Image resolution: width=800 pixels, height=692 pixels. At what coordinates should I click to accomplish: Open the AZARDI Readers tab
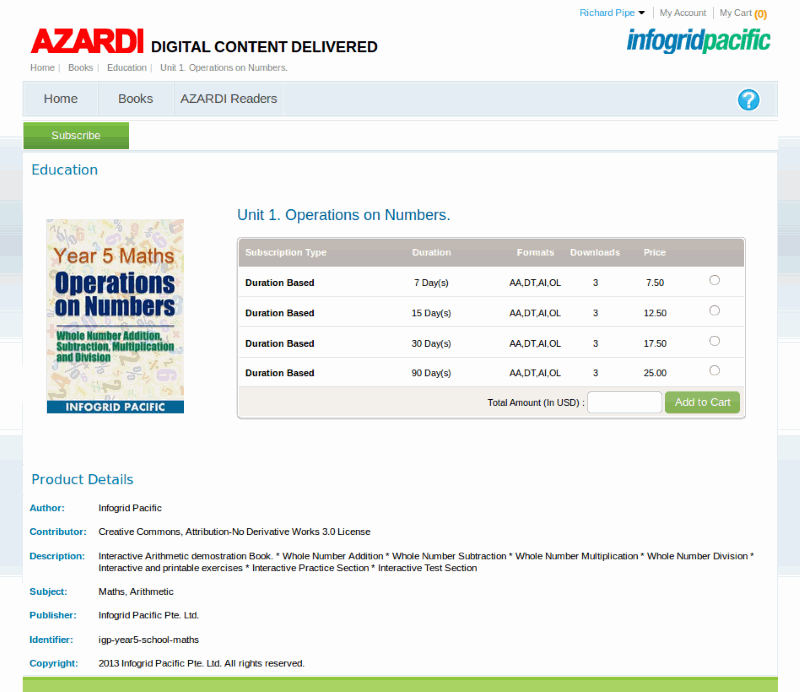click(x=229, y=98)
